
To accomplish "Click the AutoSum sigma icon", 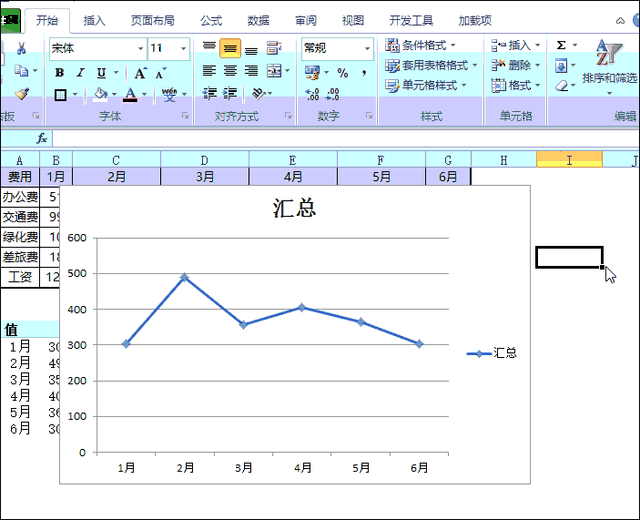I will click(x=561, y=45).
